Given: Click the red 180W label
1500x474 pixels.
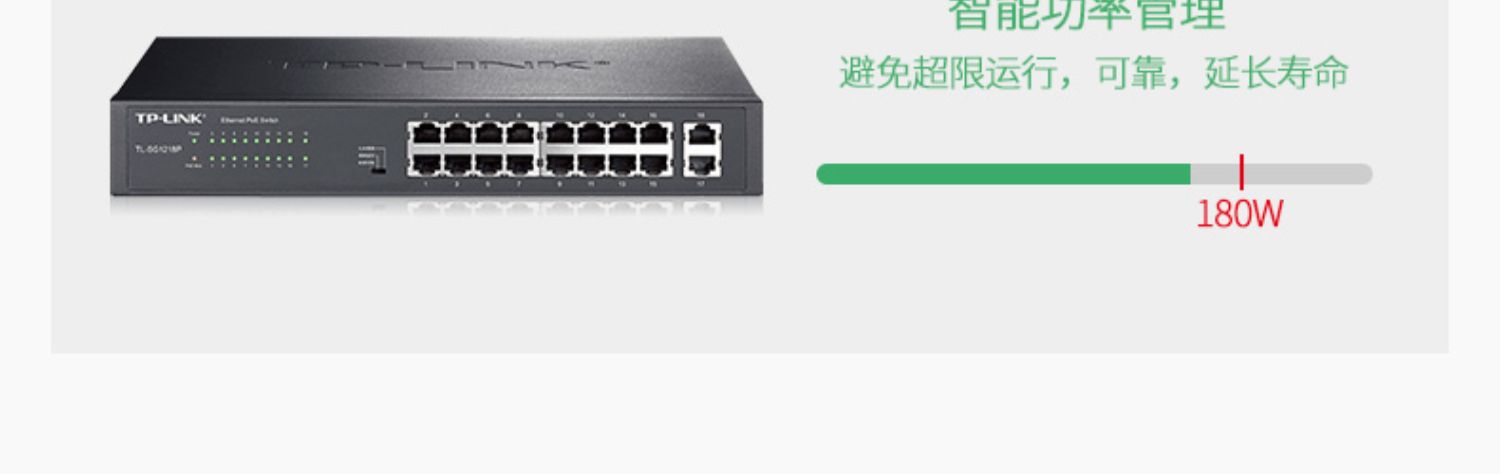Looking at the screenshot, I should pos(1240,214).
